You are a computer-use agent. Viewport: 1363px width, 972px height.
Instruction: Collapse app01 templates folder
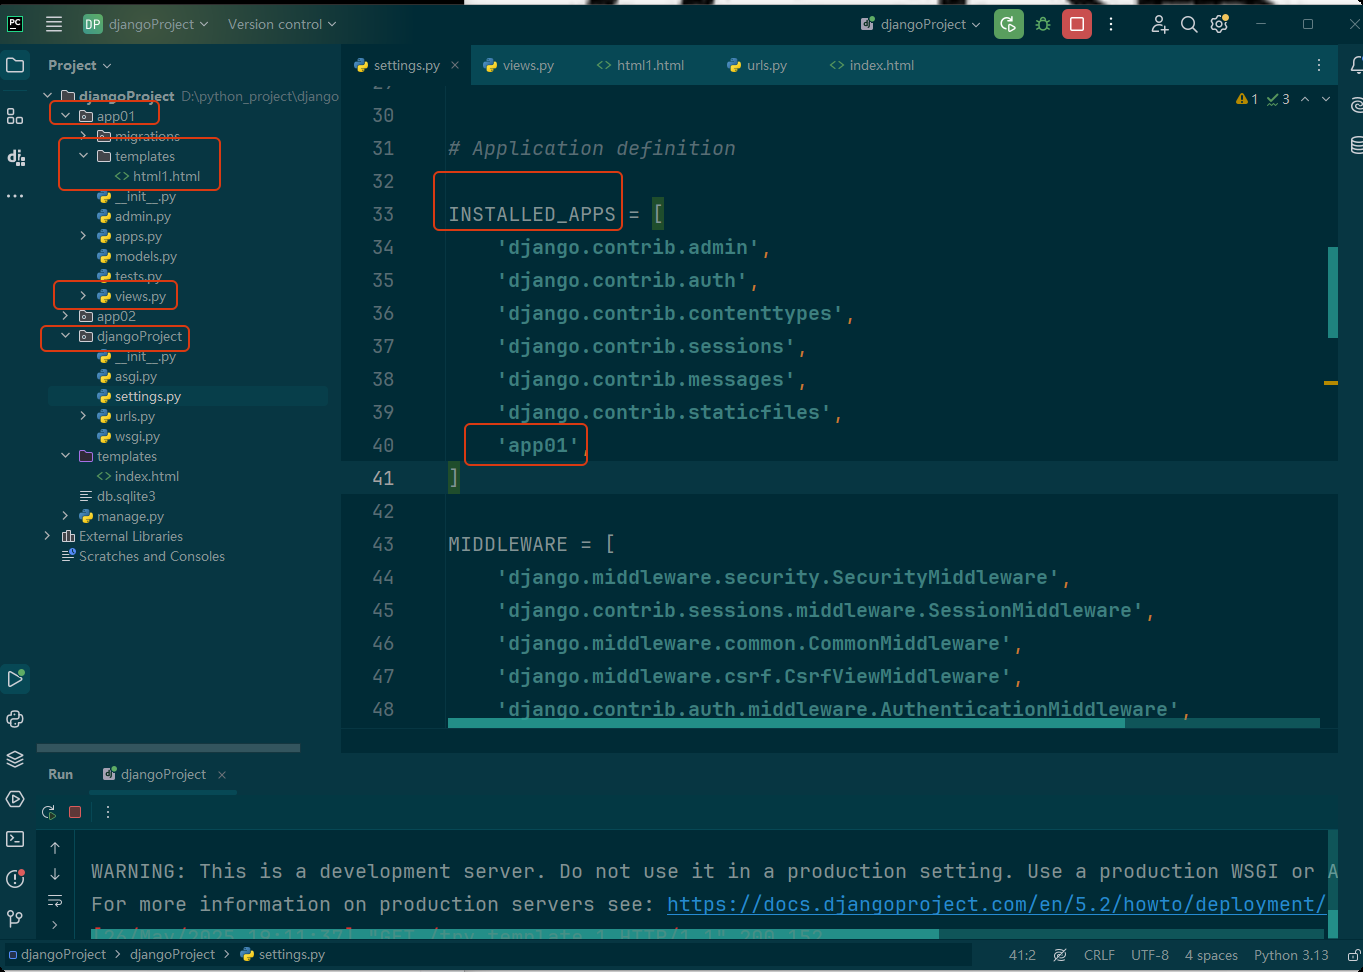(83, 156)
